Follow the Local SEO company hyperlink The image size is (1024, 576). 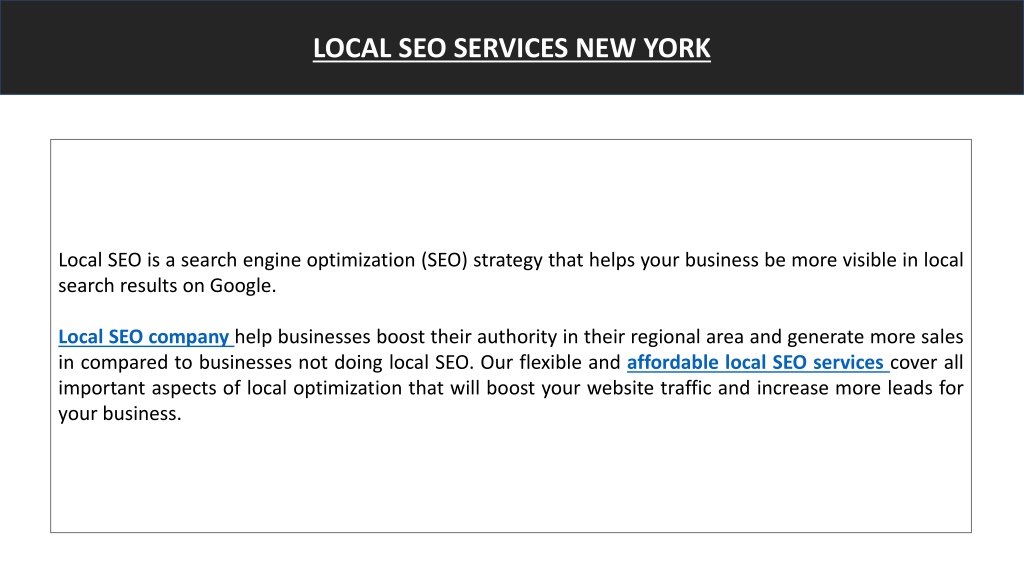click(144, 337)
